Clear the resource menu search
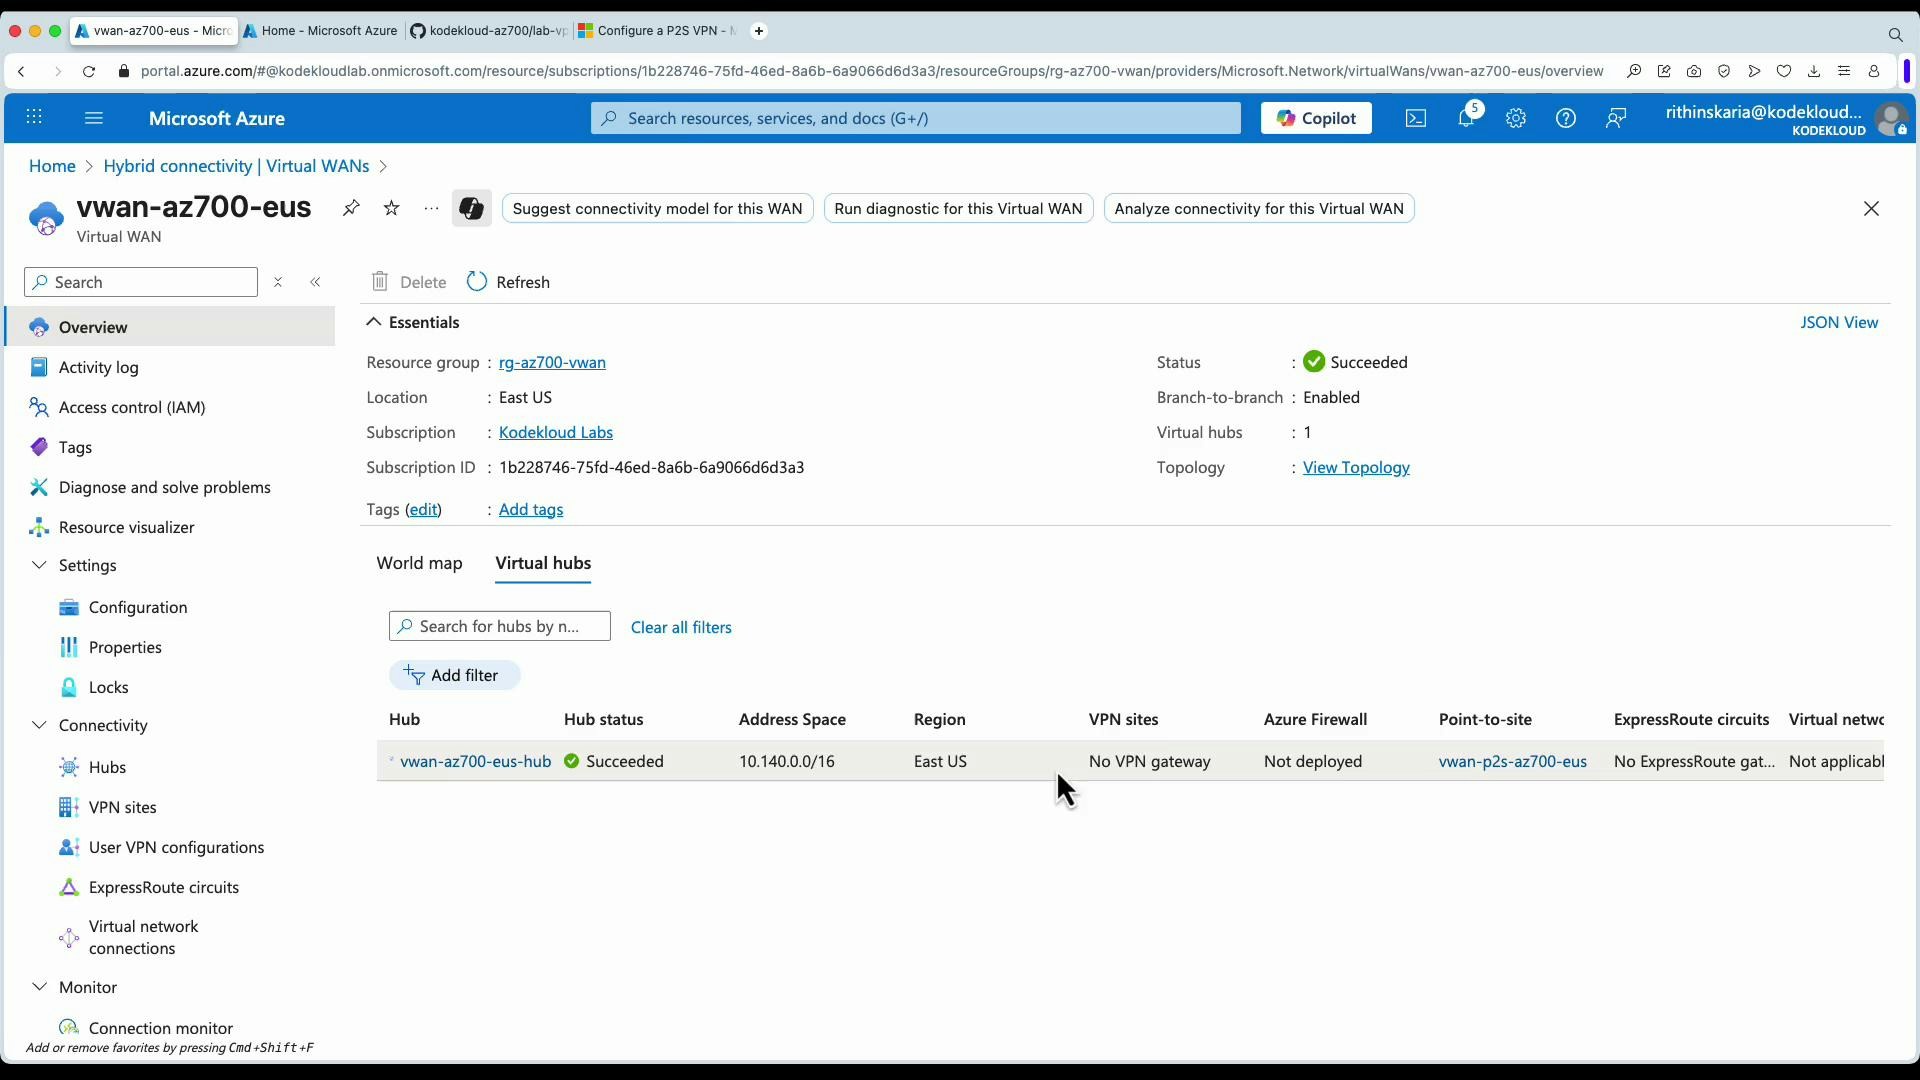 point(278,282)
